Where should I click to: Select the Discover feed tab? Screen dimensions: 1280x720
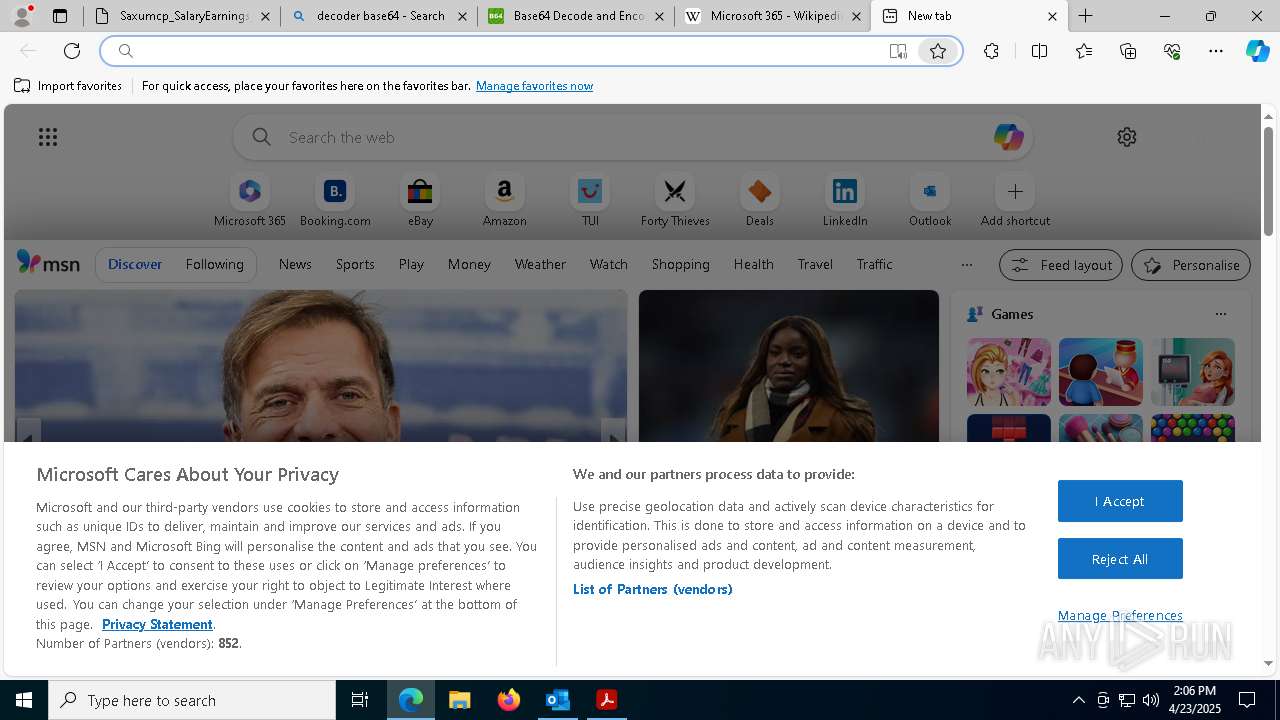click(x=135, y=264)
